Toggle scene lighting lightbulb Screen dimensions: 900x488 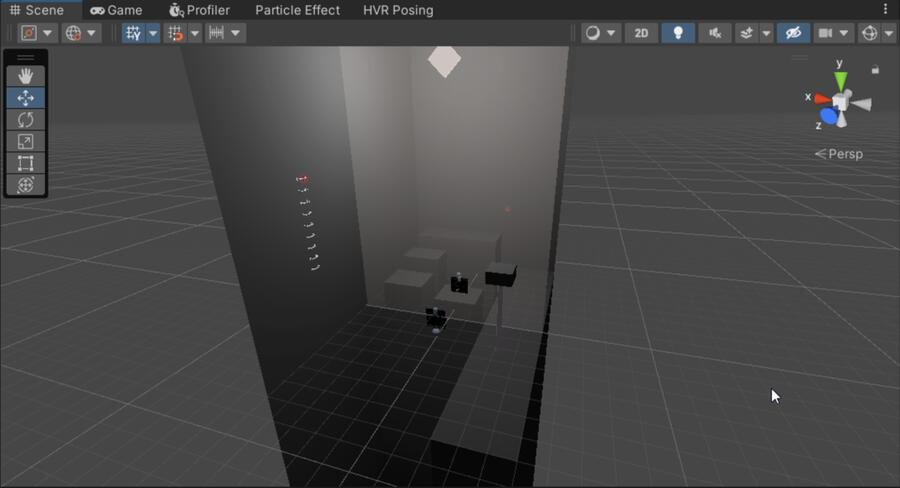click(x=678, y=33)
